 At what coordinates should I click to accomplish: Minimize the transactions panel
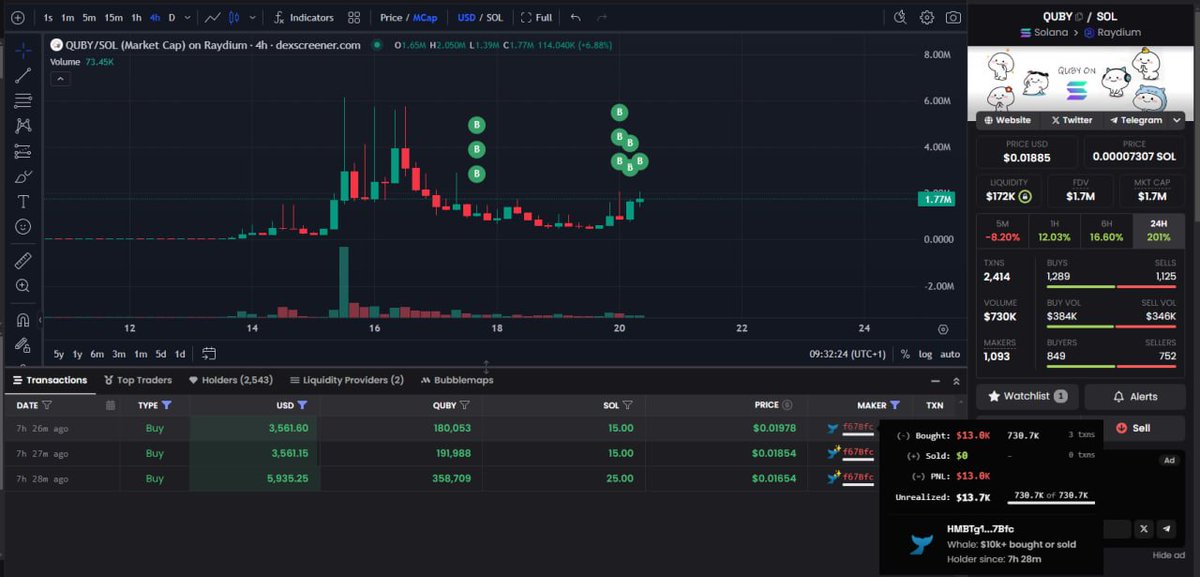point(935,381)
